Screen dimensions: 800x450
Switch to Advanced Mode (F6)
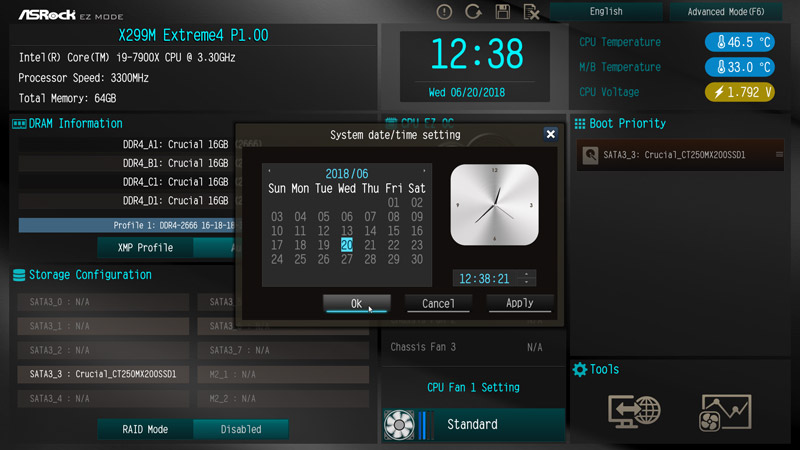(x=726, y=12)
